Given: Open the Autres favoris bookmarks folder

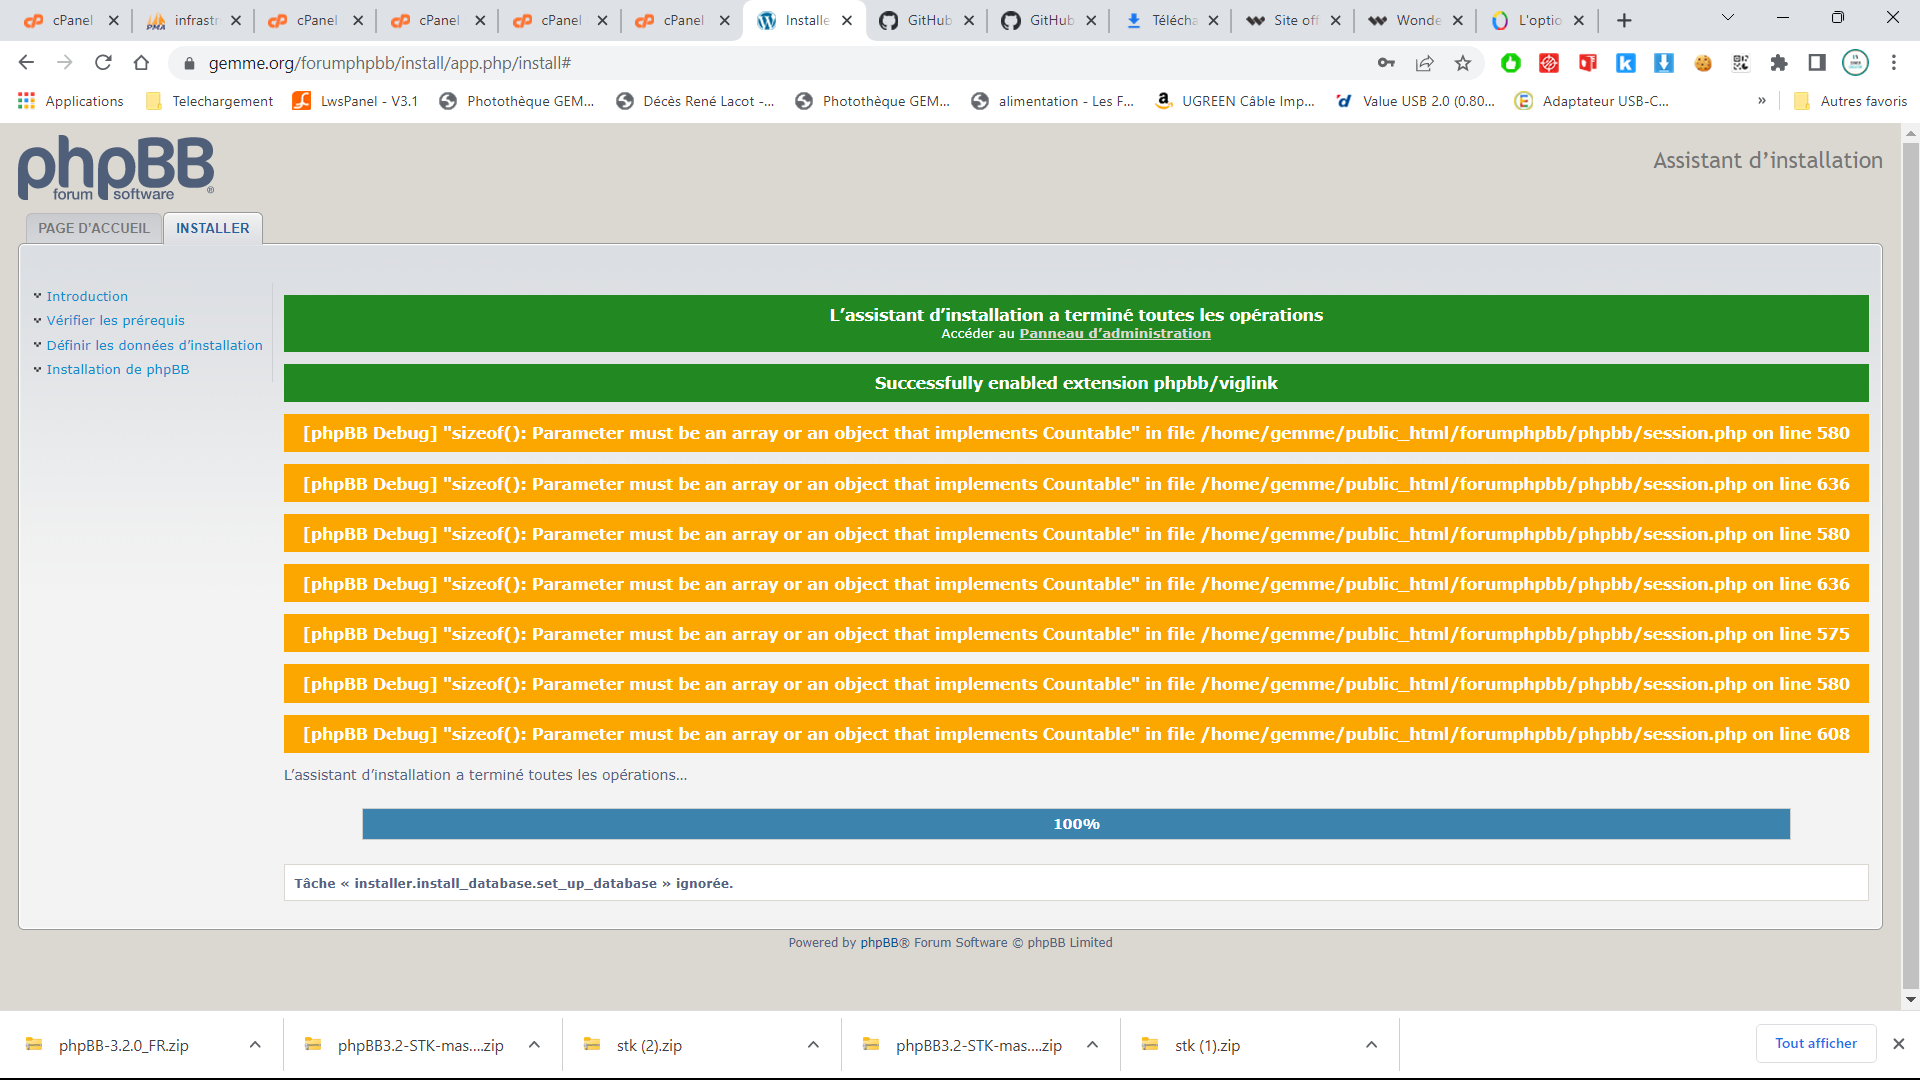Looking at the screenshot, I should [x=1851, y=101].
